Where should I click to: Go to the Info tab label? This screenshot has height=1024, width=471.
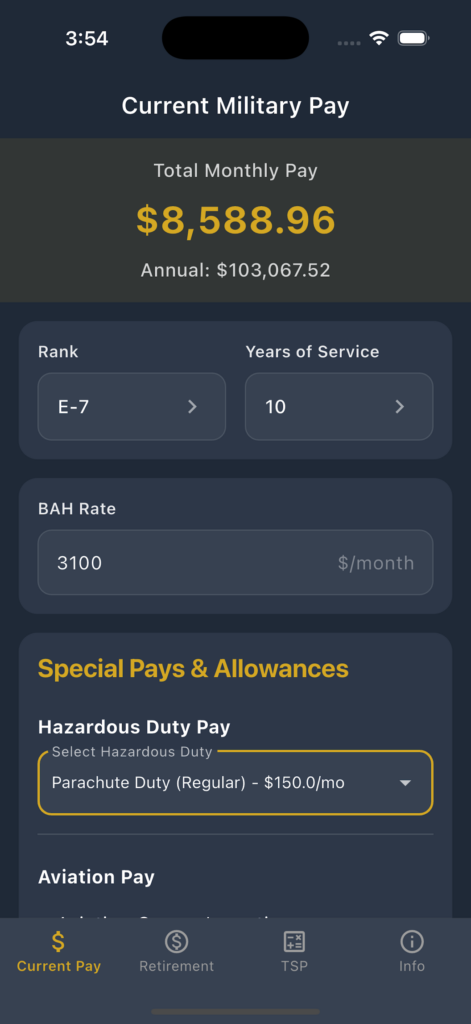click(412, 966)
